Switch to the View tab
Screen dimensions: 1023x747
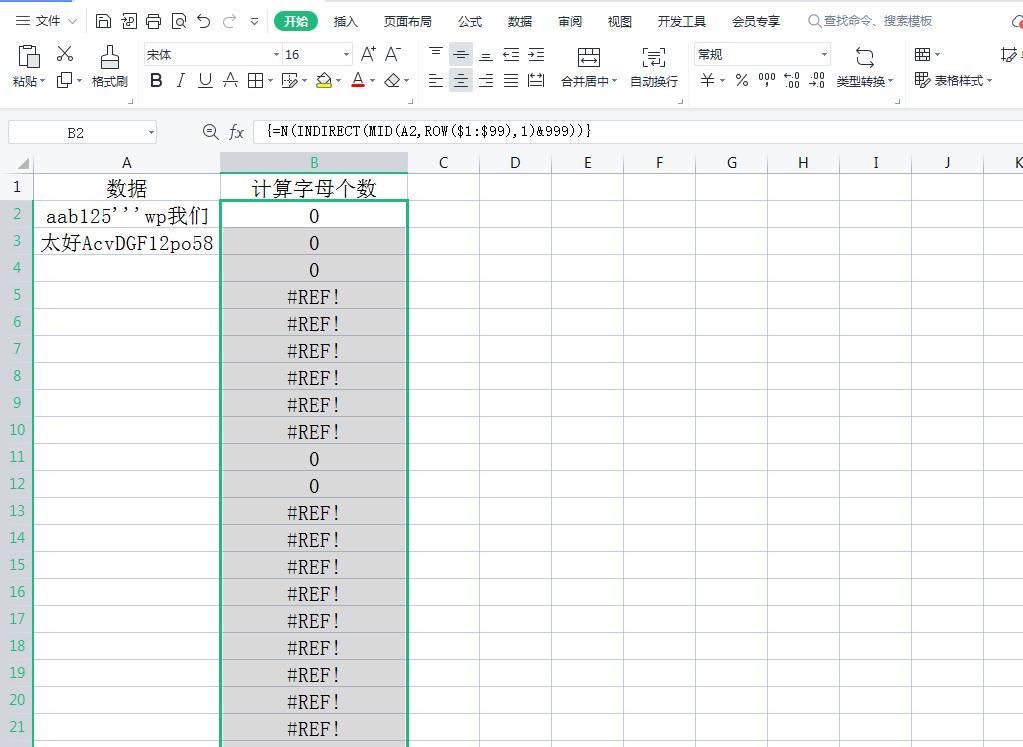pyautogui.click(x=620, y=22)
